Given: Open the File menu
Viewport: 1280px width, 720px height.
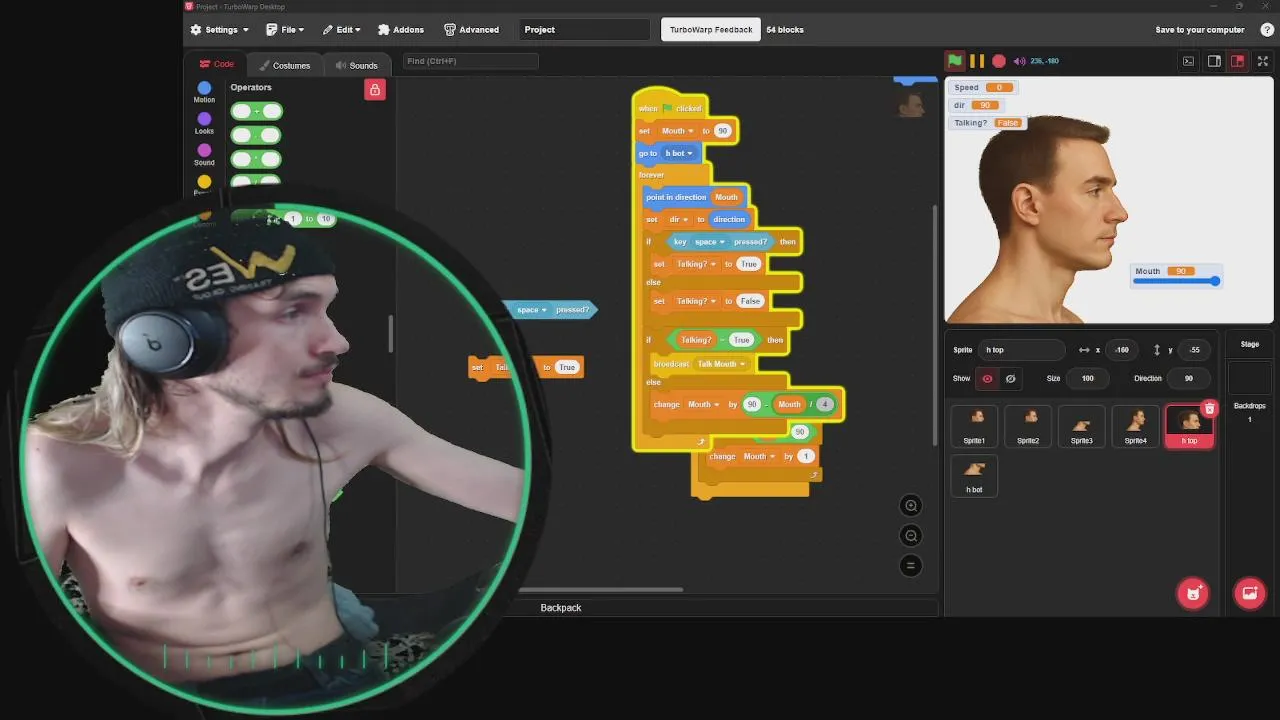Looking at the screenshot, I should [x=285, y=30].
